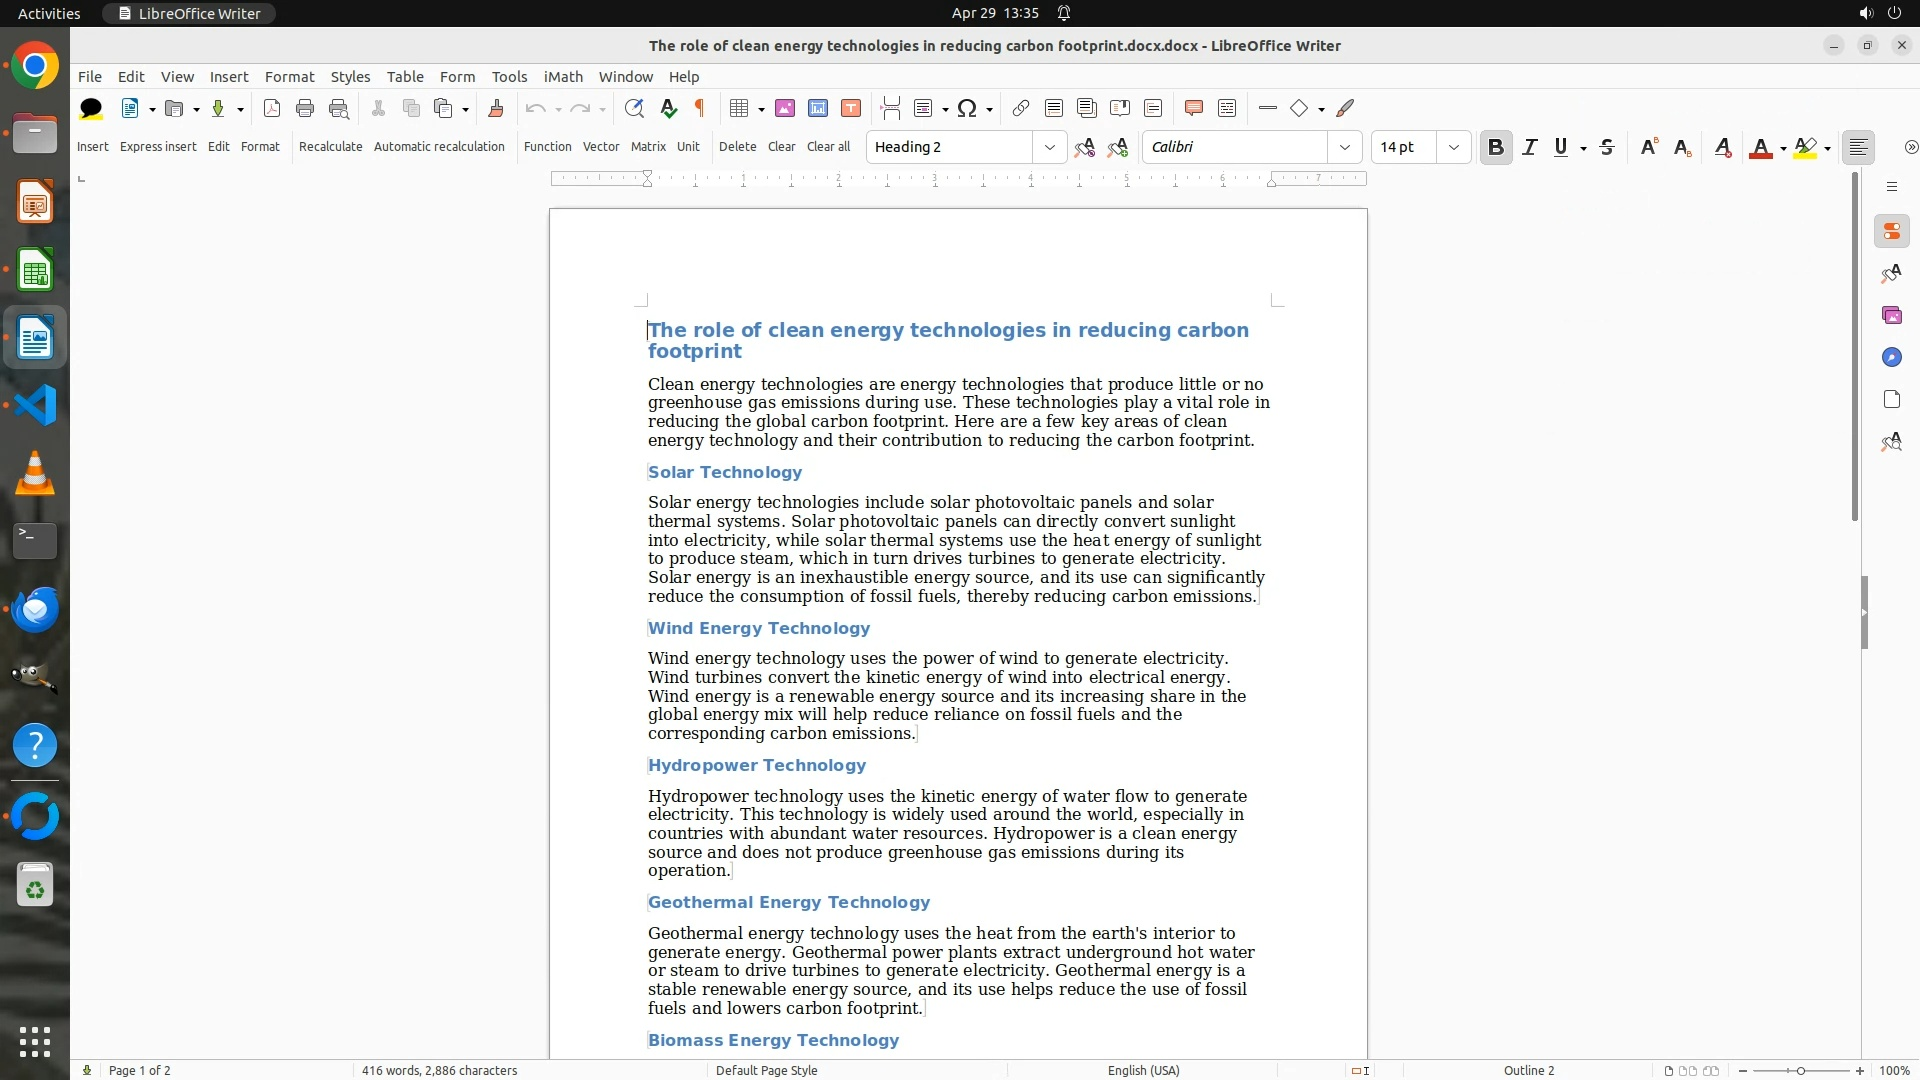Click the Insert Hyperlink icon
The height and width of the screenshot is (1080, 1920).
[x=1020, y=108]
